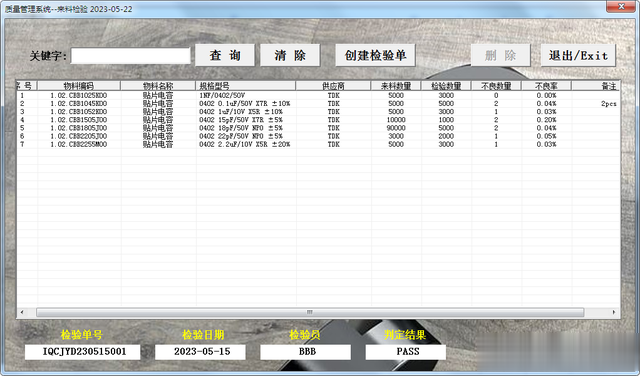Screen dimensions: 640x376
Task: Click the 来料数量 column header
Action: [x=396, y=86]
